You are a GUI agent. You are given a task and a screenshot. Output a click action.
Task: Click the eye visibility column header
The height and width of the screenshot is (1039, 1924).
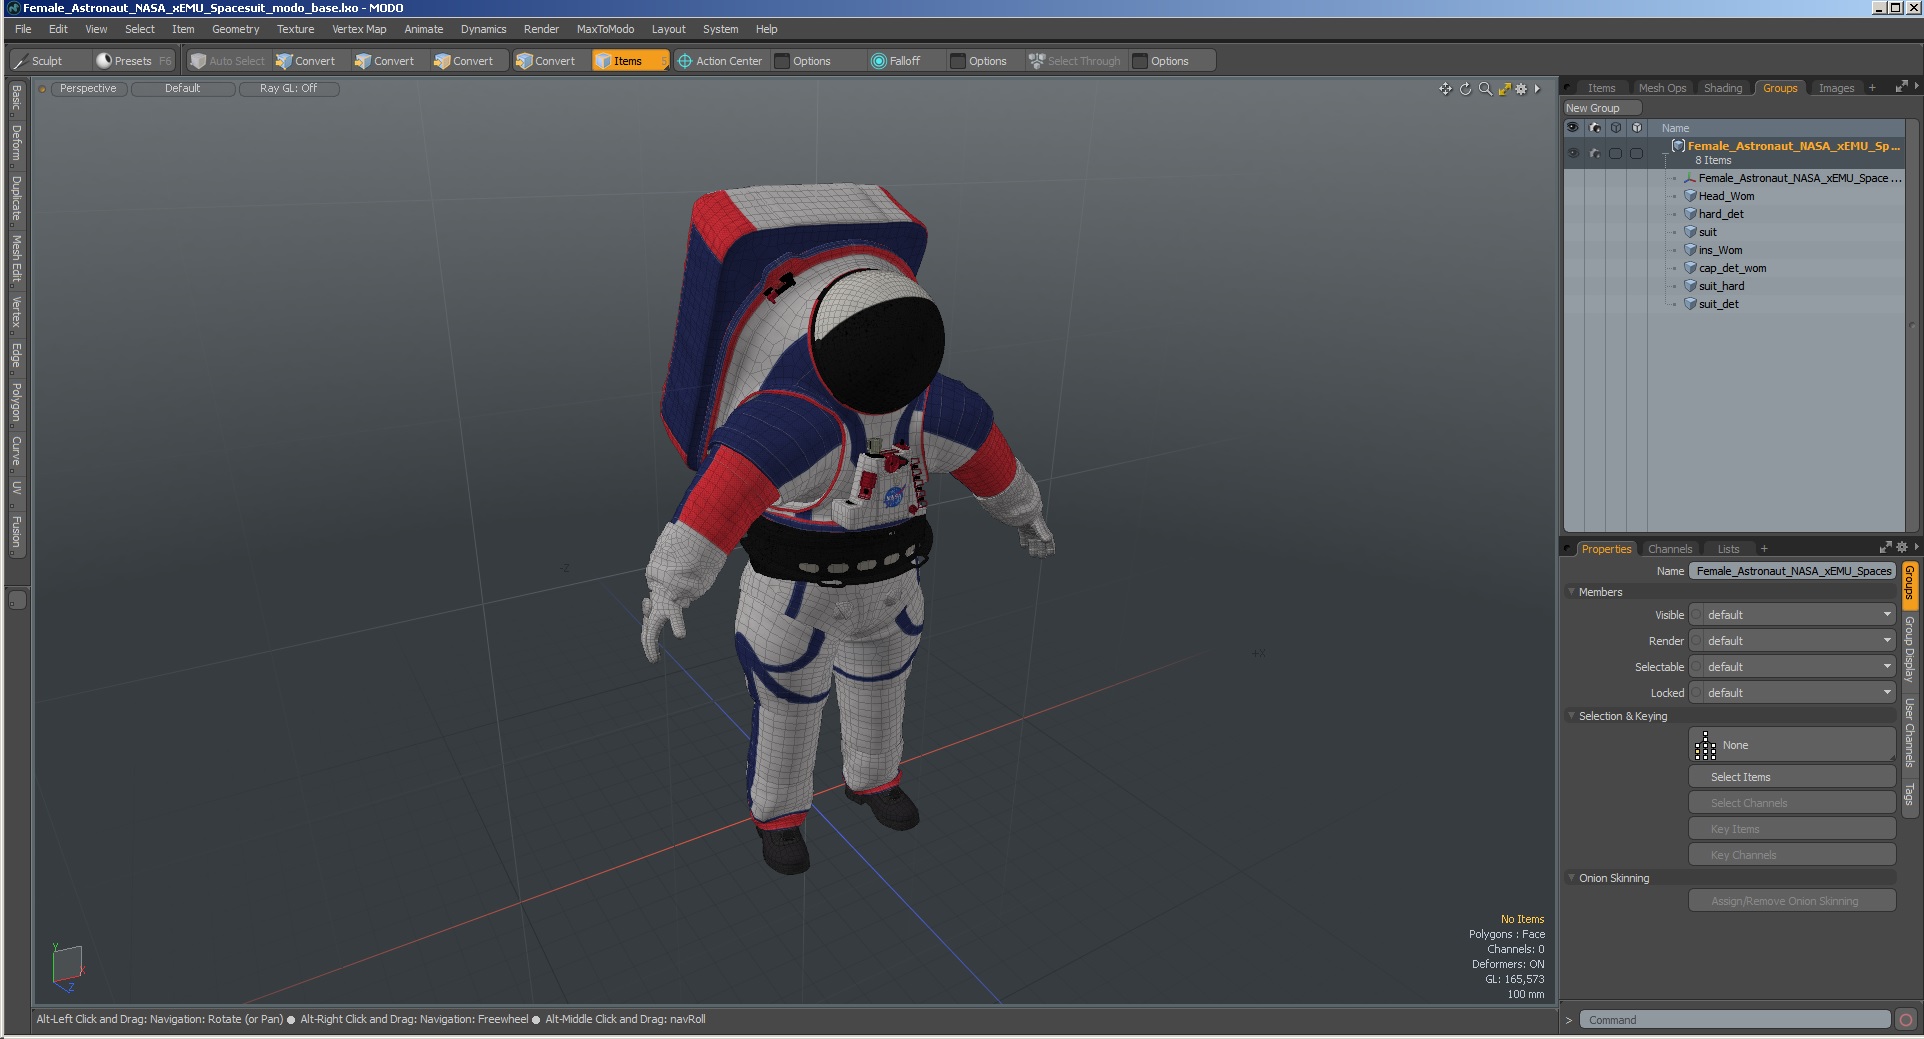click(x=1573, y=128)
